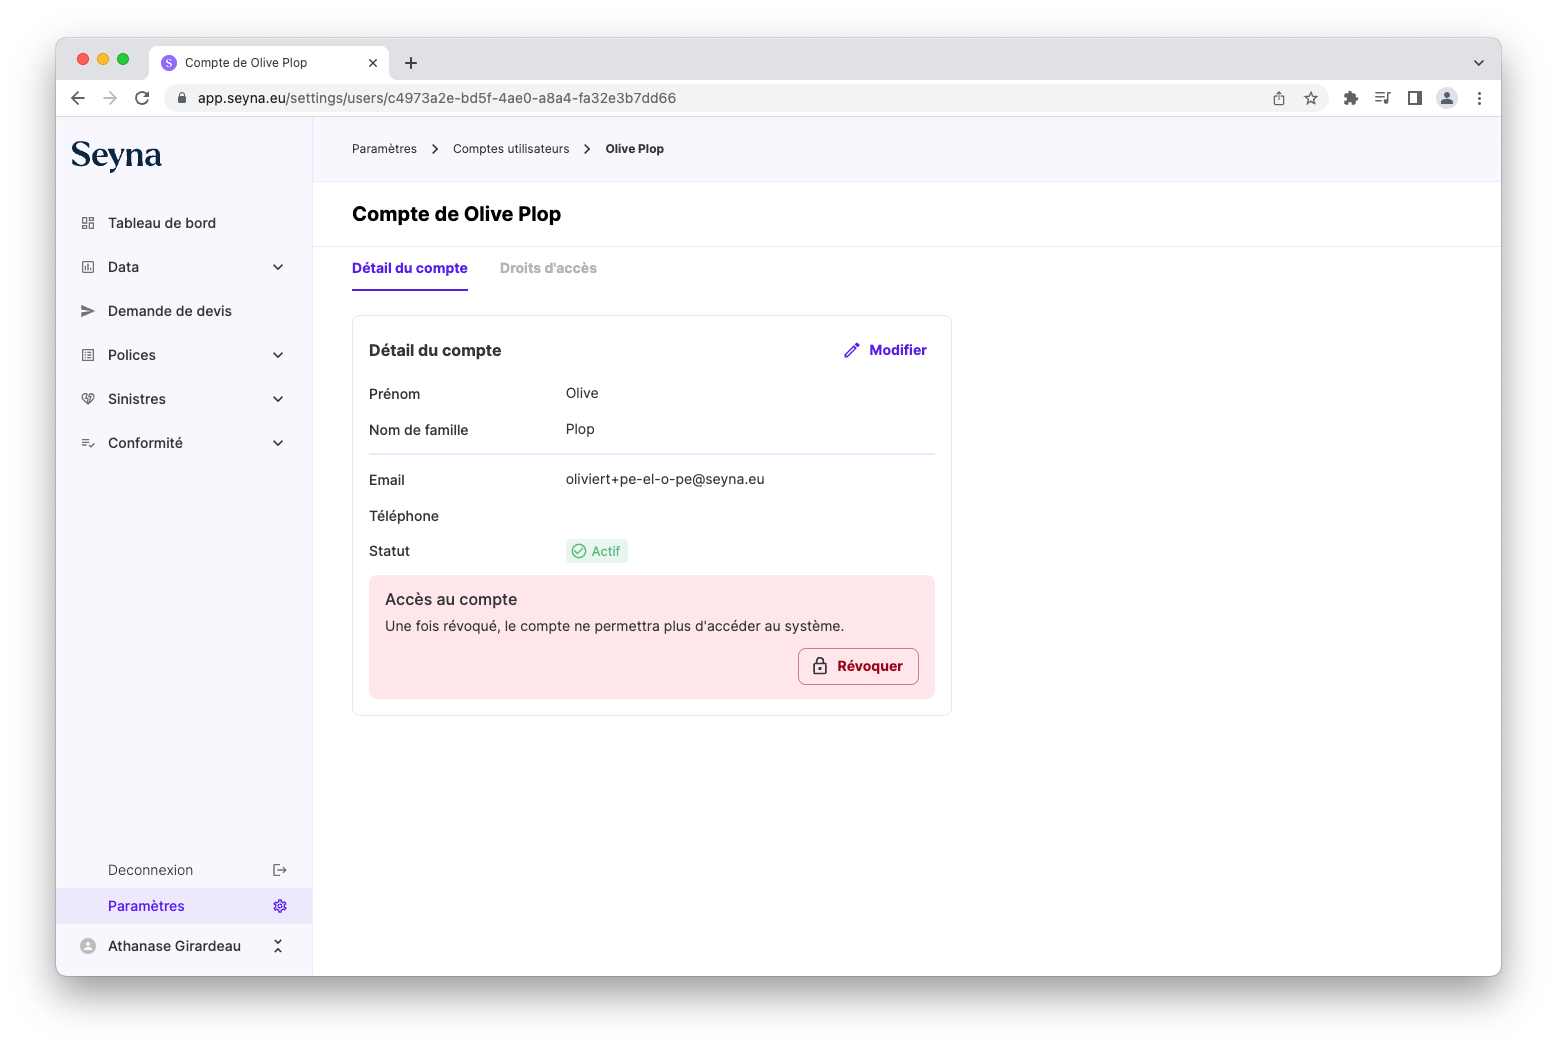
Task: Click the Compte de Olive Plop heading
Action: coord(456,214)
